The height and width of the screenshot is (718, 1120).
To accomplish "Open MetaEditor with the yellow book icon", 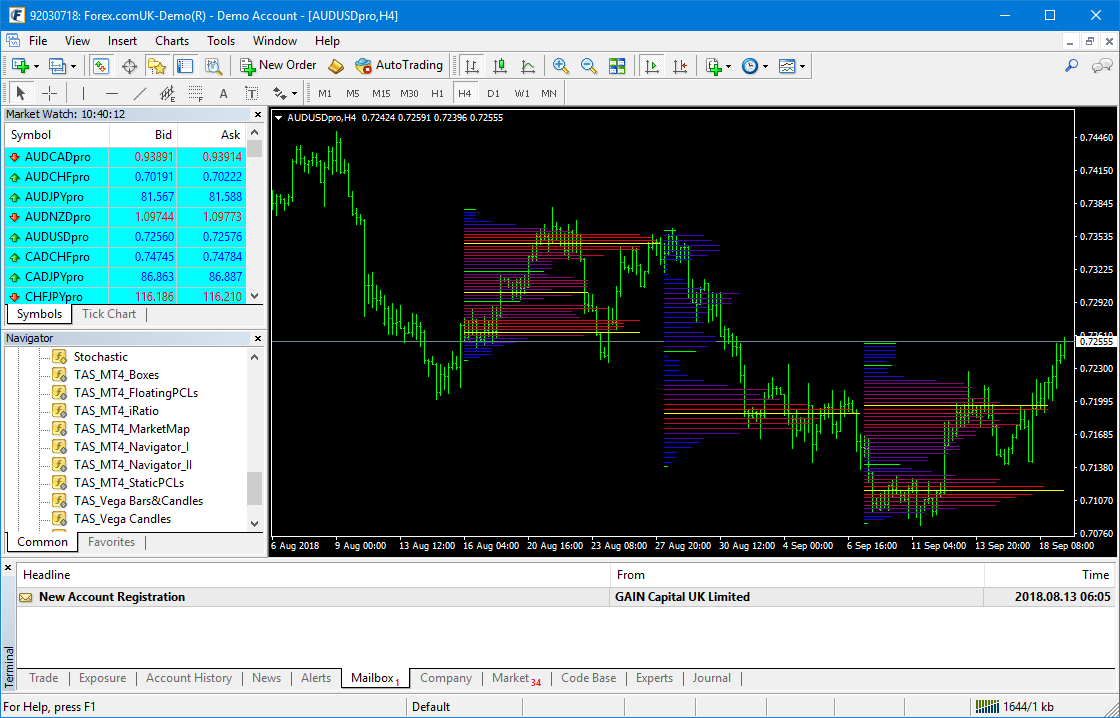I will (336, 66).
